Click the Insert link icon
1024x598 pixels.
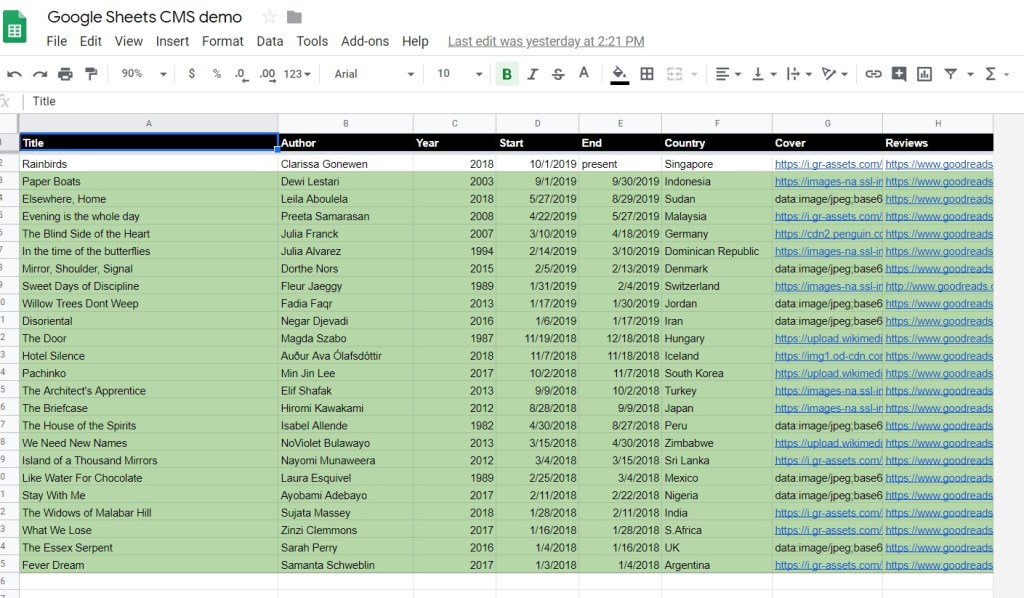pos(873,74)
